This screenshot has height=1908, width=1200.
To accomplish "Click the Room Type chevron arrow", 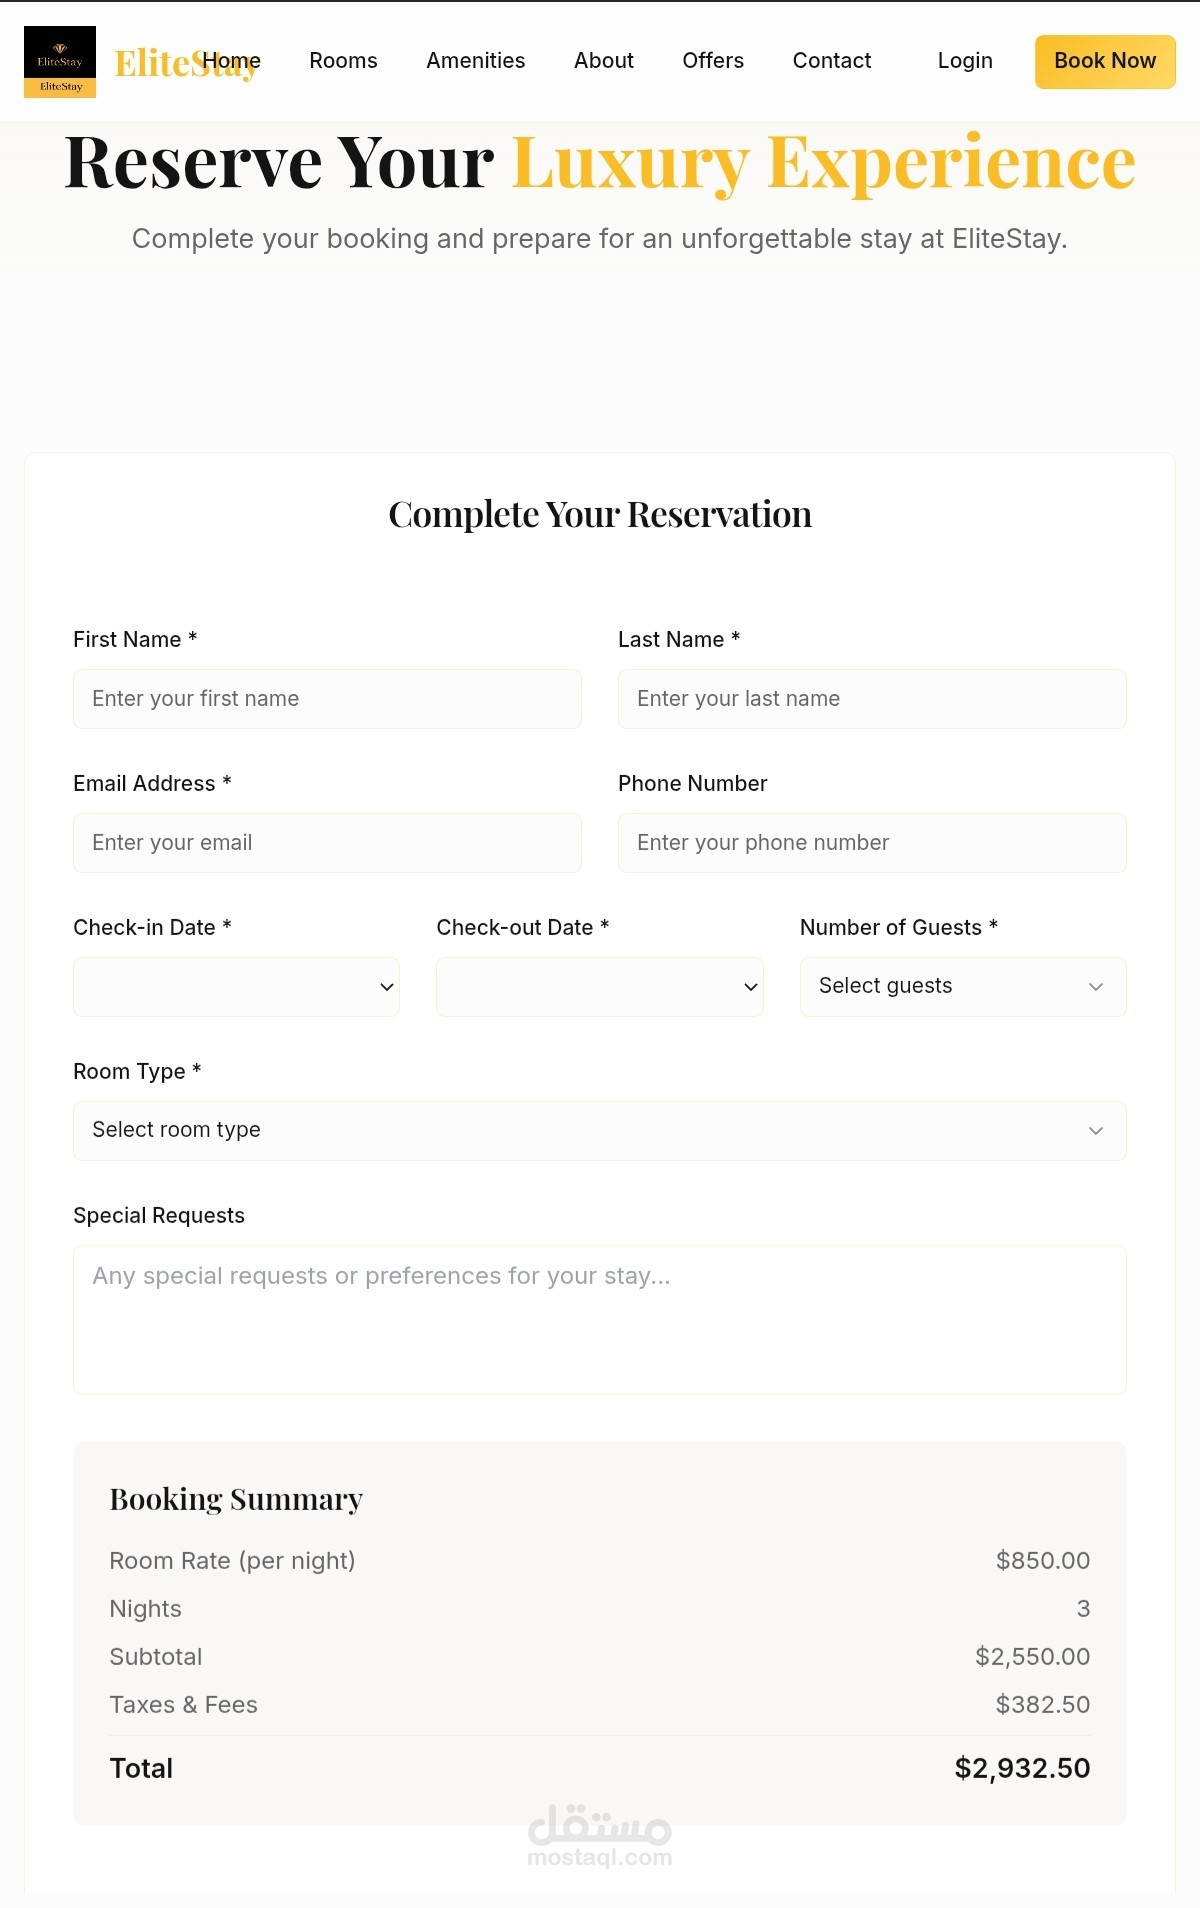I will pos(1096,1131).
